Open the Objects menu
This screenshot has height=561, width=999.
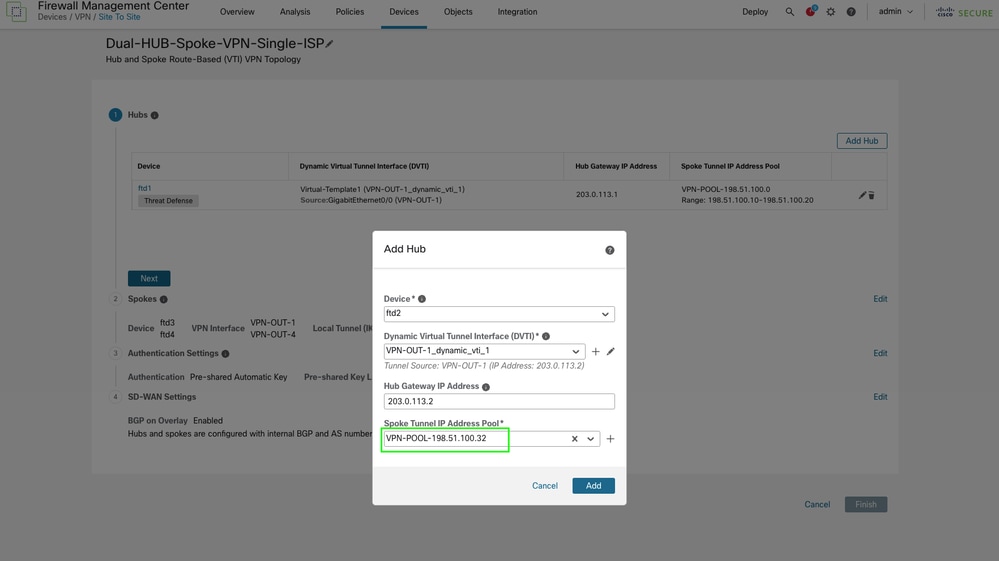[458, 11]
